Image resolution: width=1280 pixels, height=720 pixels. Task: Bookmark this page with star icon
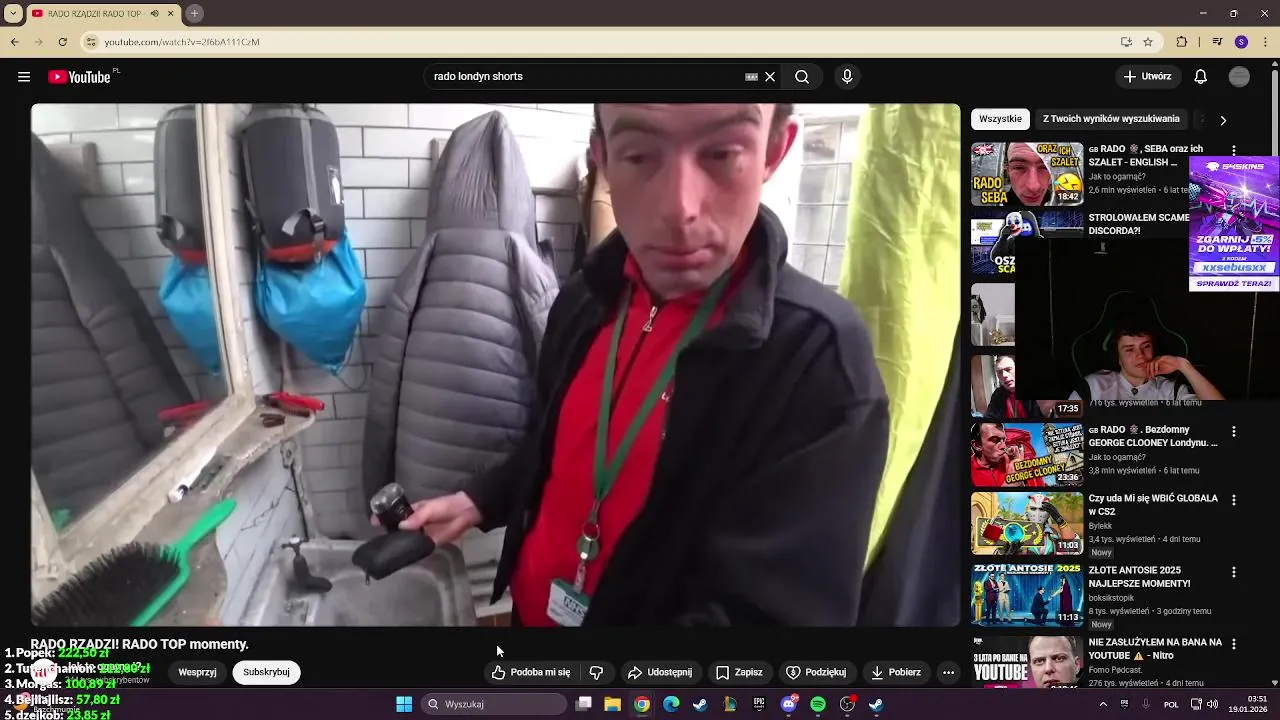click(1148, 42)
